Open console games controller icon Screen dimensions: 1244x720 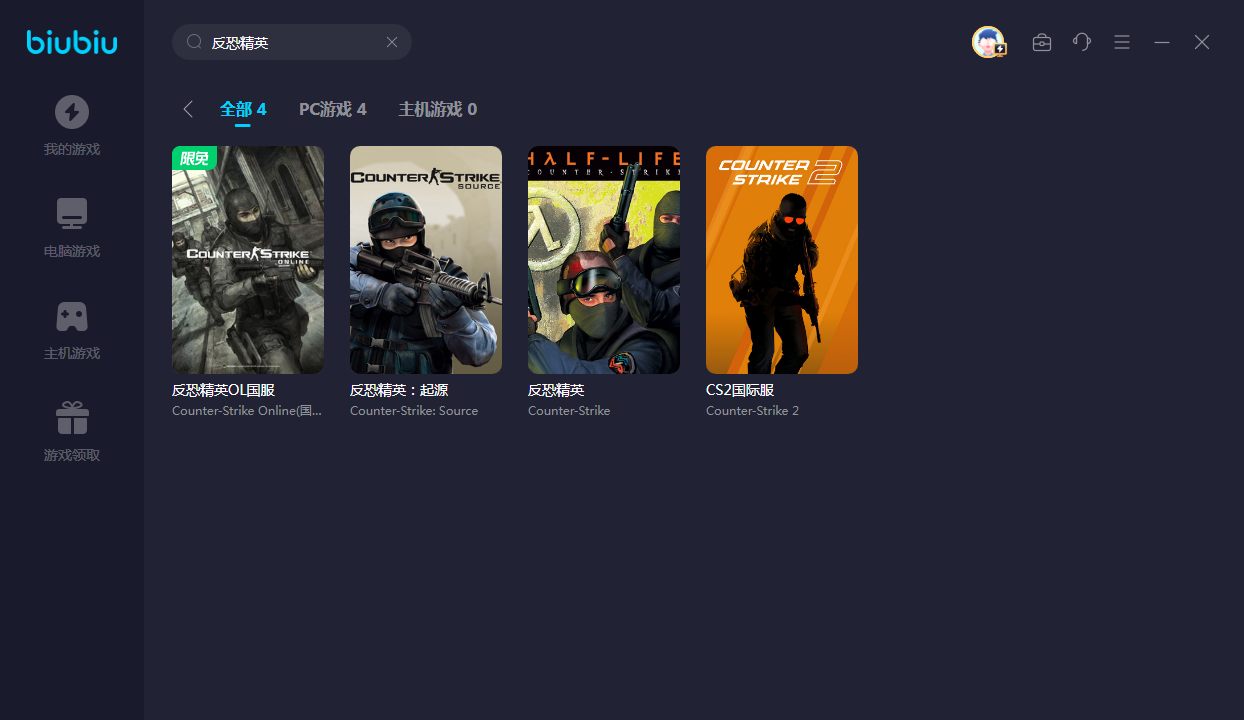[72, 316]
